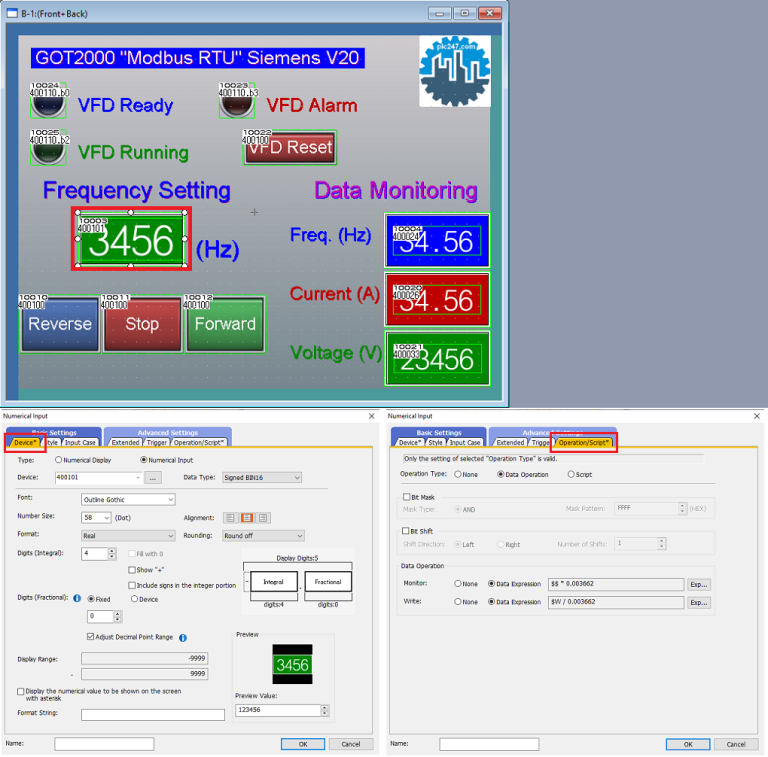Image resolution: width=768 pixels, height=757 pixels.
Task: Expand the Font dropdown showing Outline Gothic
Action: click(128, 499)
